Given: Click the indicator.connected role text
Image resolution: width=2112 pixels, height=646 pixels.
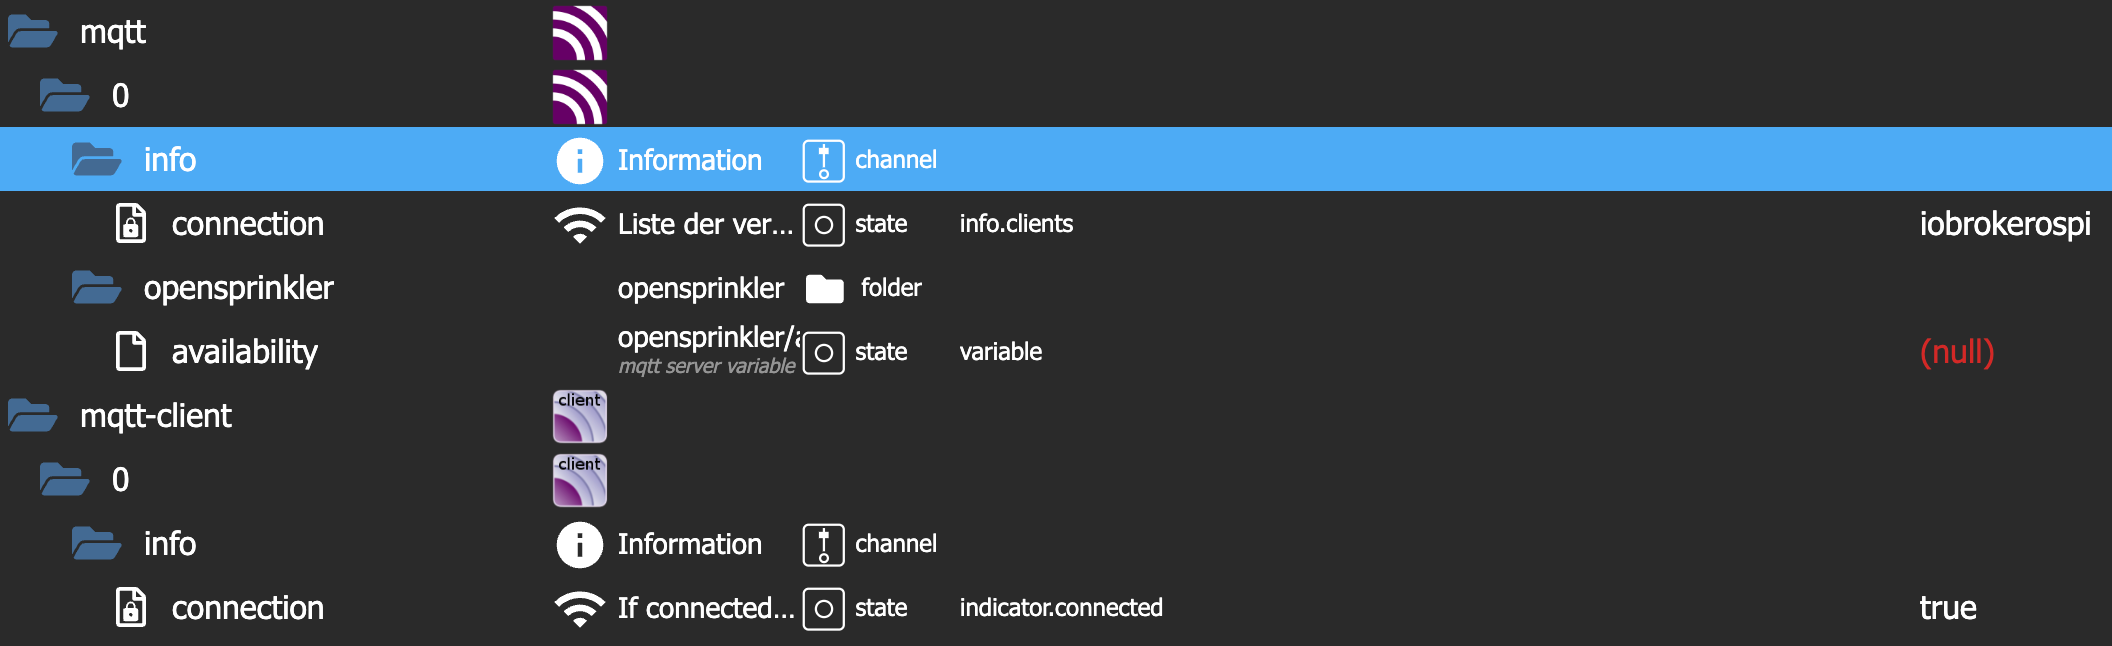Looking at the screenshot, I should (x=1060, y=608).
